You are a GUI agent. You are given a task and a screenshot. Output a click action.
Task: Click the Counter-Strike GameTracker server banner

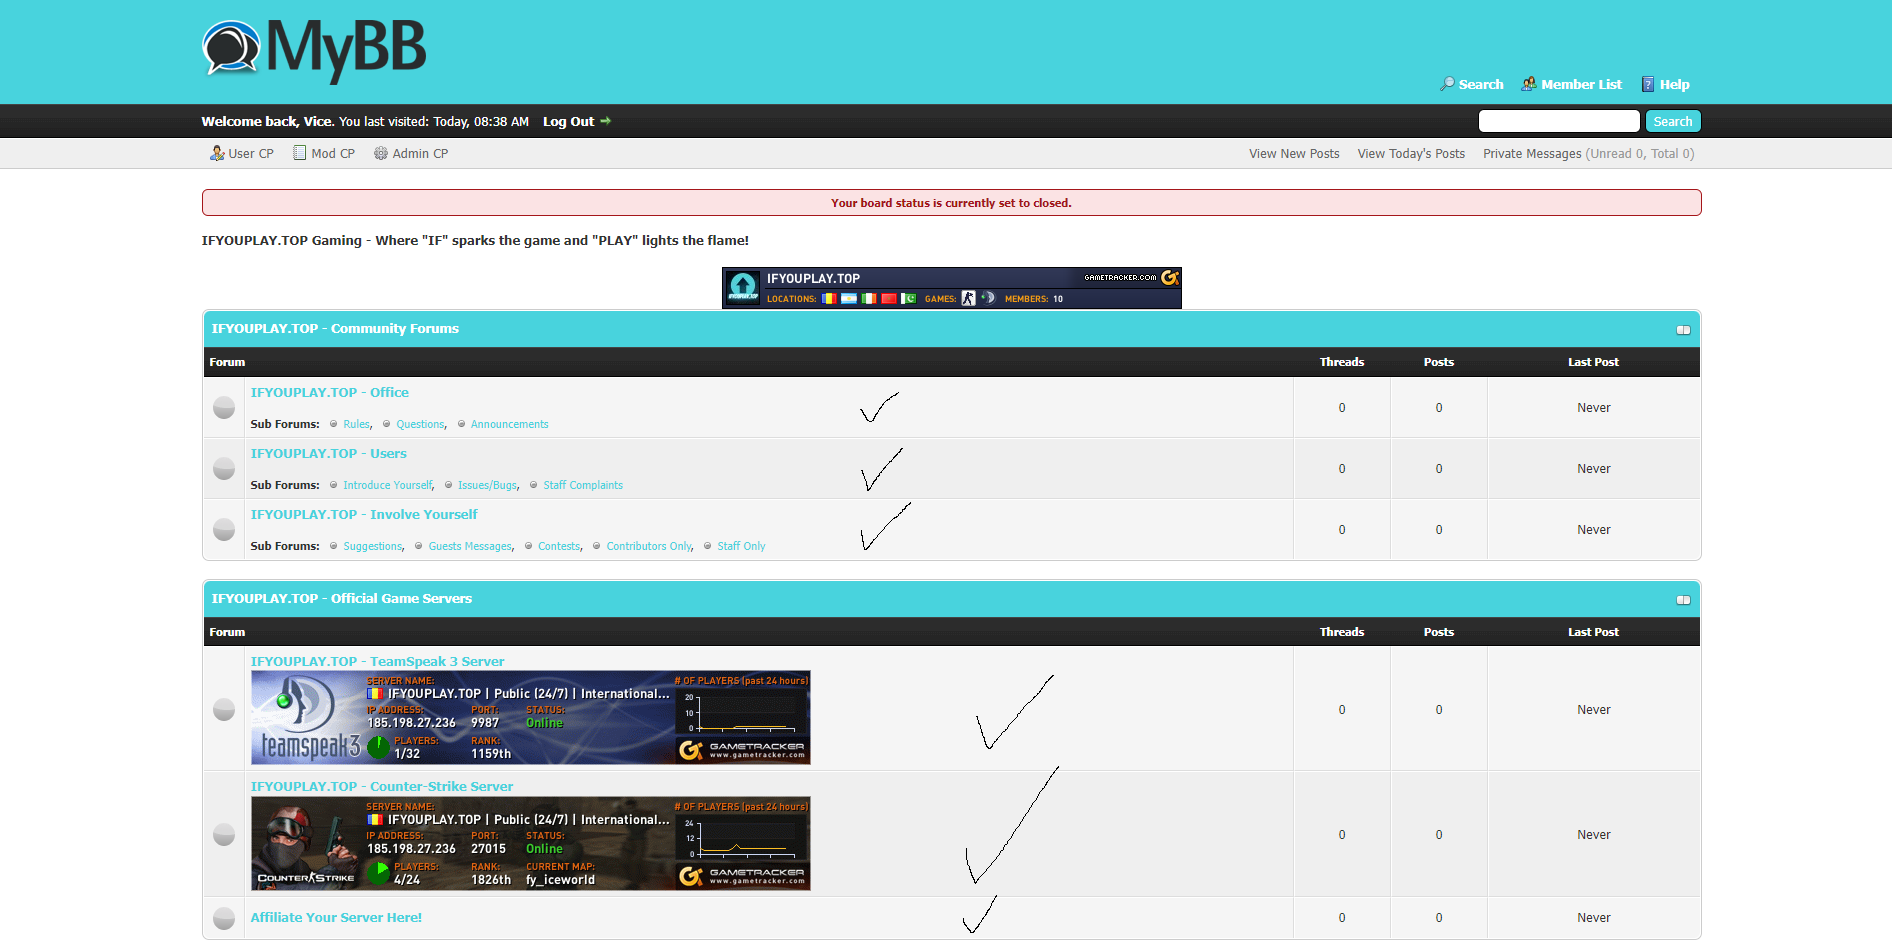pos(531,844)
